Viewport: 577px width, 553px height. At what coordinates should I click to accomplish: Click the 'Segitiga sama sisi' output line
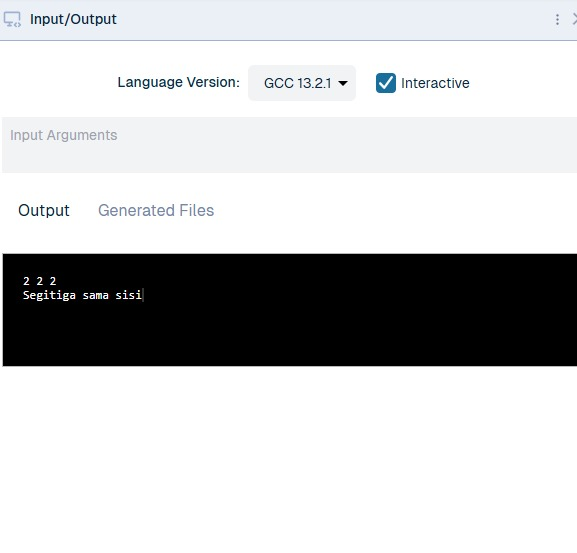(x=82, y=295)
